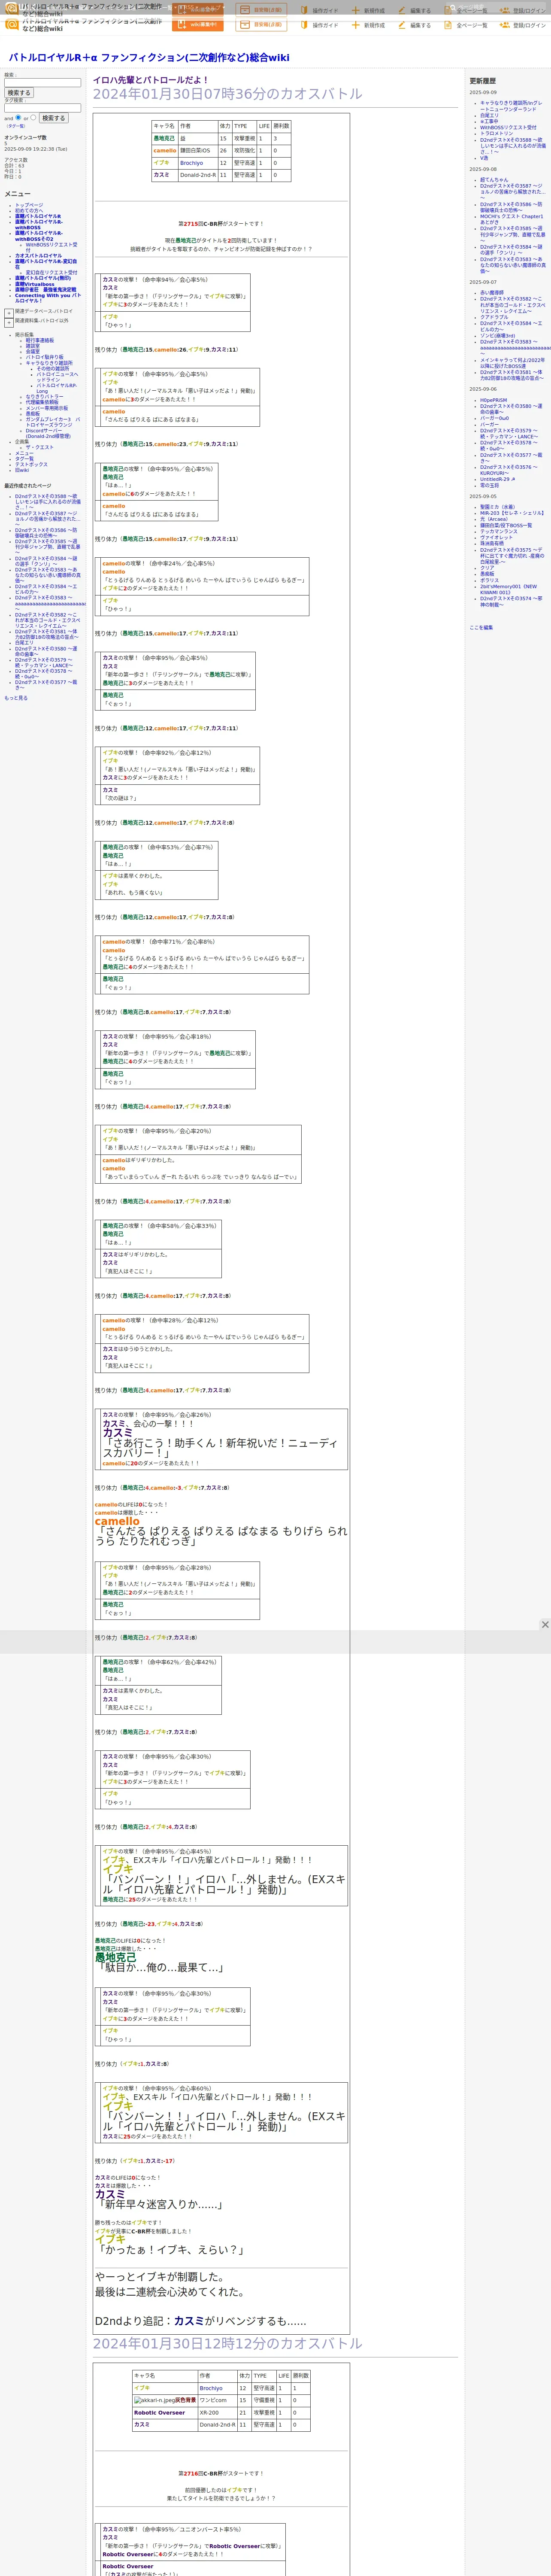Image resolution: width=551 pixels, height=2576 pixels.
Task: Click the 編集する pencil icon in the opaque header row
Action: [403, 25]
